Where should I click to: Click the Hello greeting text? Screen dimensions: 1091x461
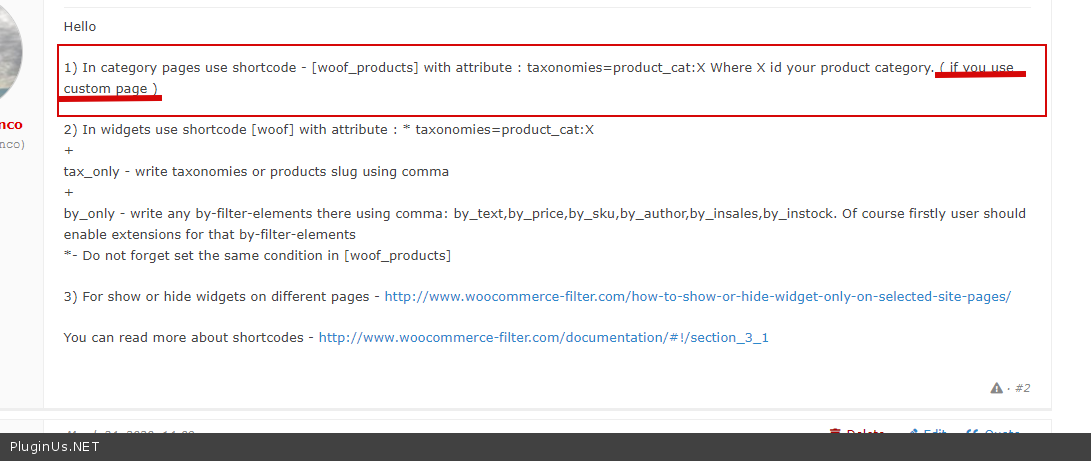(x=80, y=26)
